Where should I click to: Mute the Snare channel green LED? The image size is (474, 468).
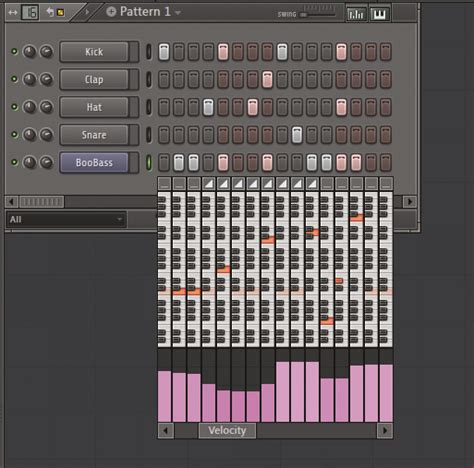[14, 134]
